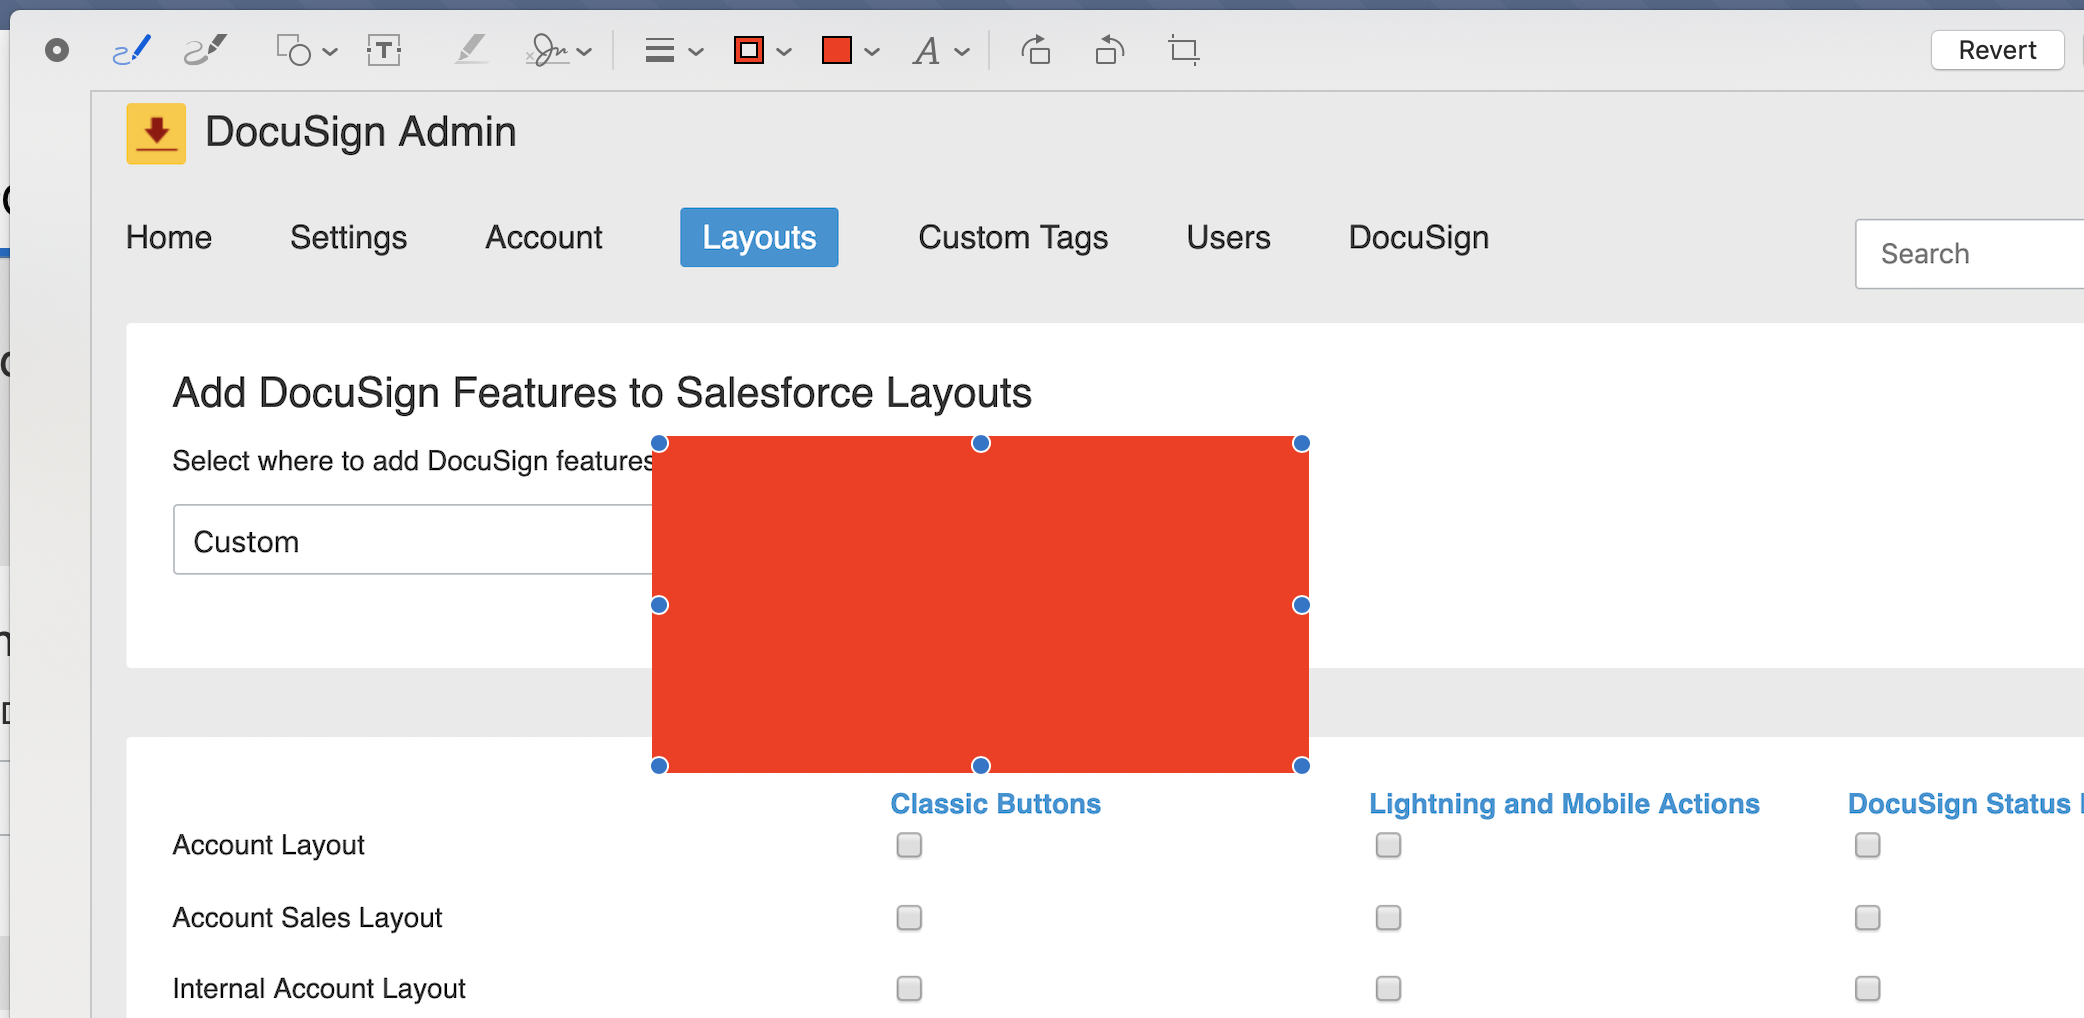Click the Account Layout row label
Image resolution: width=2084 pixels, height=1018 pixels.
tap(268, 846)
